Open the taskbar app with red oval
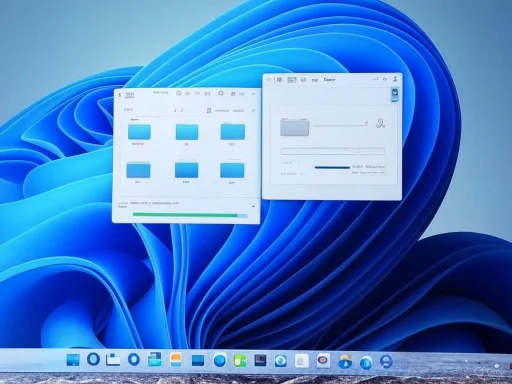 click(323, 361)
